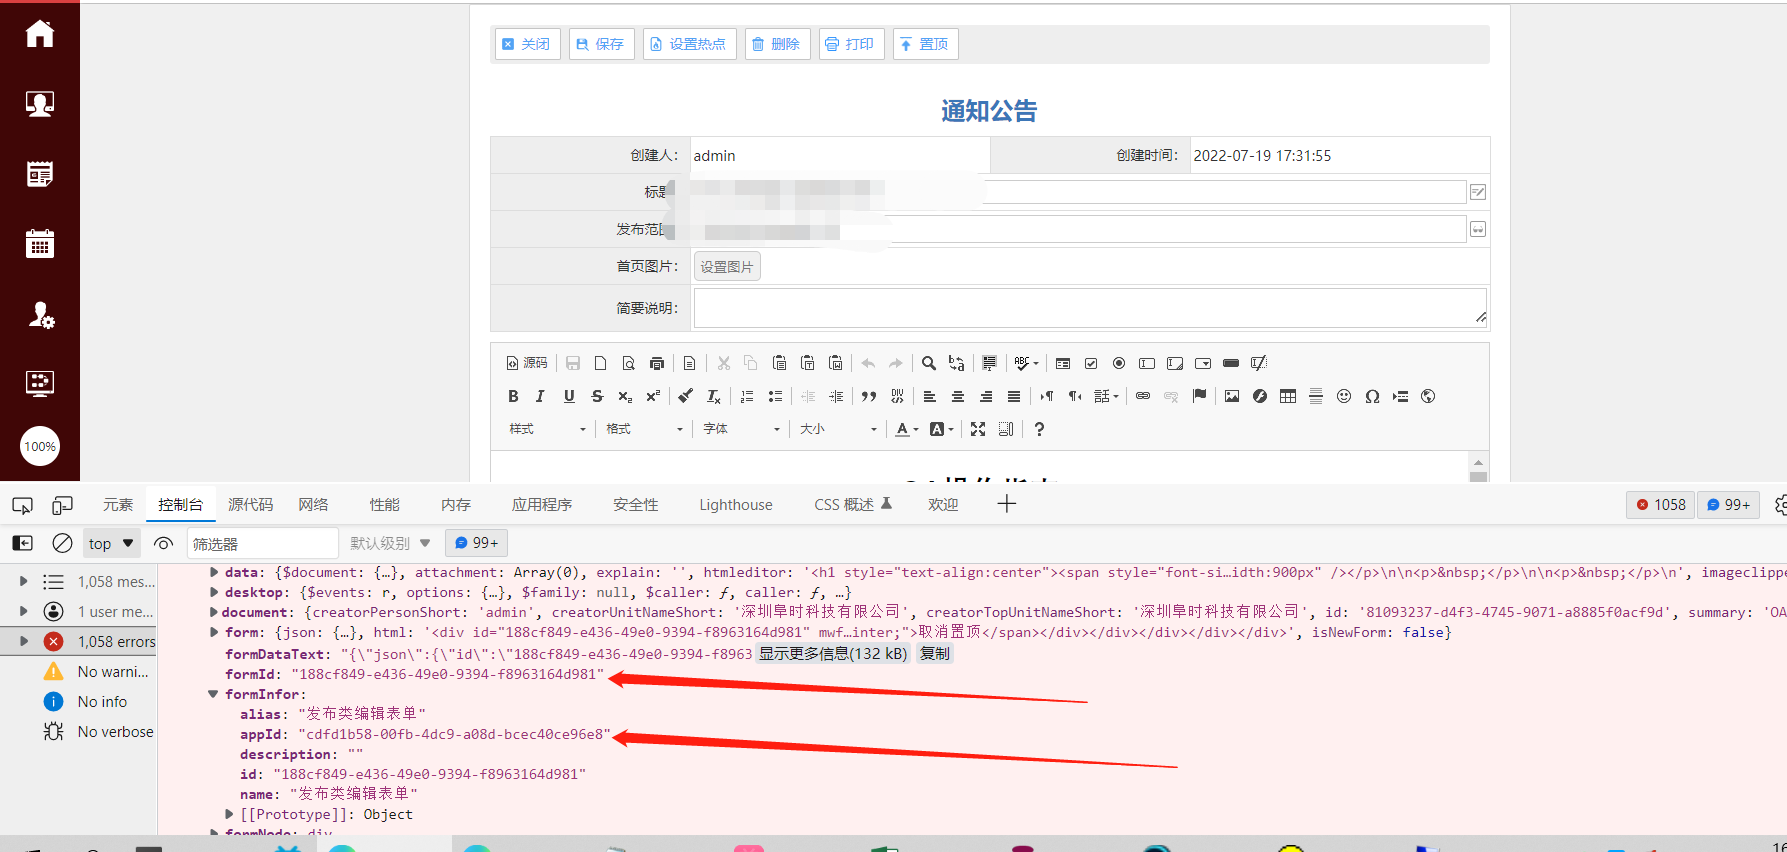Insert a special character (Omega)

tap(1372, 396)
